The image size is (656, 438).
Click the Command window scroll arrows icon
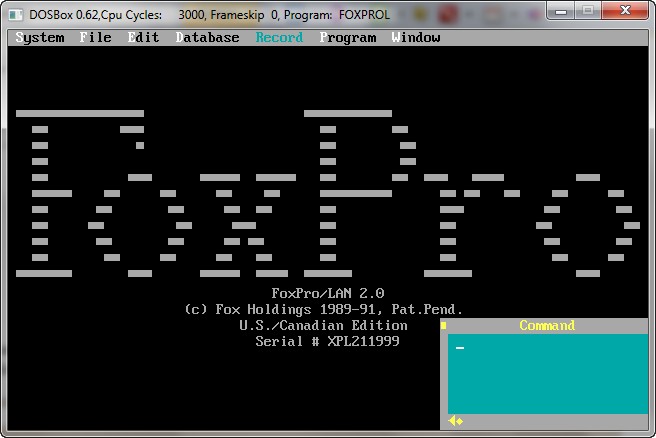456,421
